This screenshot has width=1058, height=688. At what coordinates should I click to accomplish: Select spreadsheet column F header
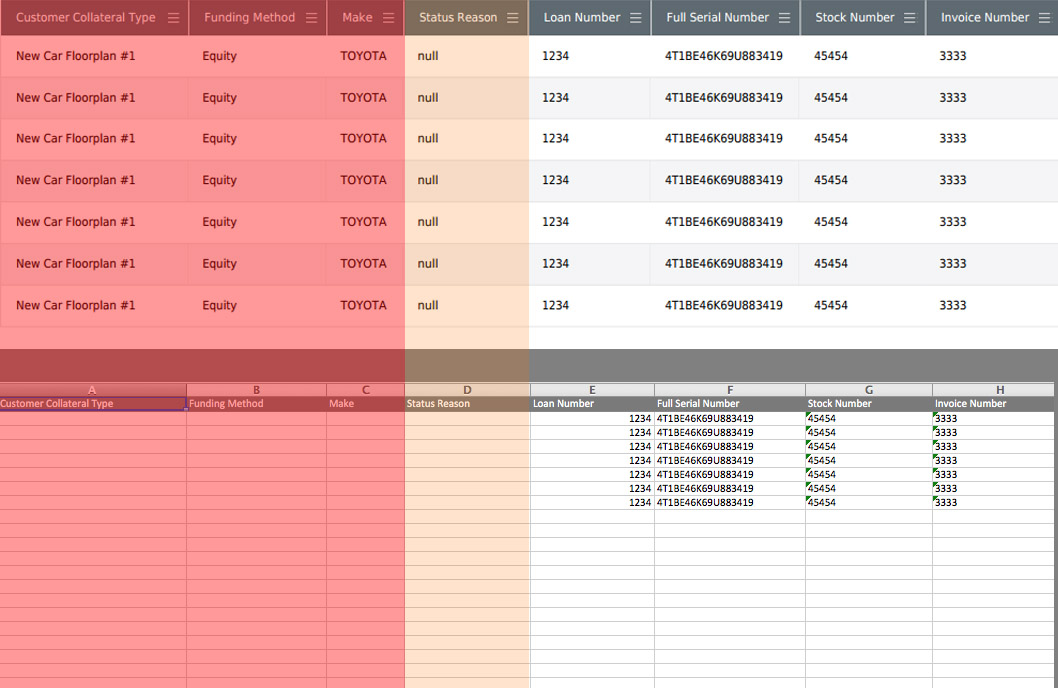click(730, 390)
